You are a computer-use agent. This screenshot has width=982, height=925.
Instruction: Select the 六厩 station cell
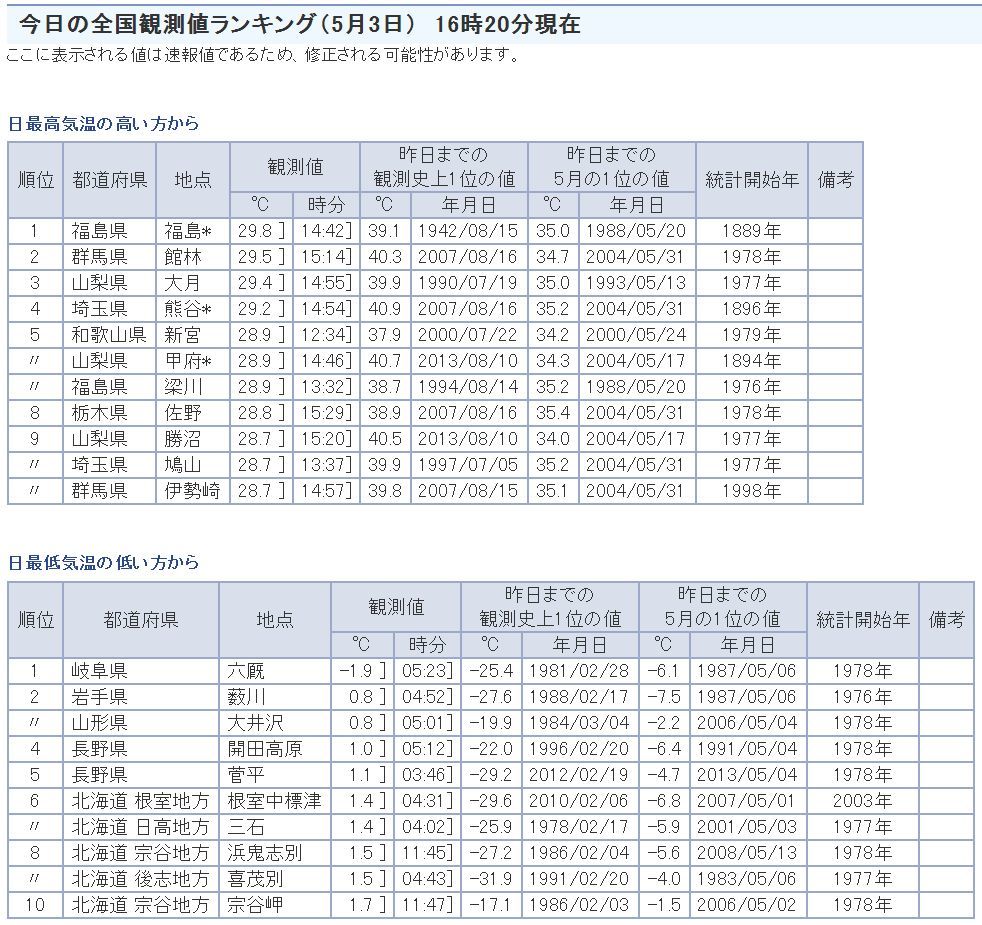point(246,671)
